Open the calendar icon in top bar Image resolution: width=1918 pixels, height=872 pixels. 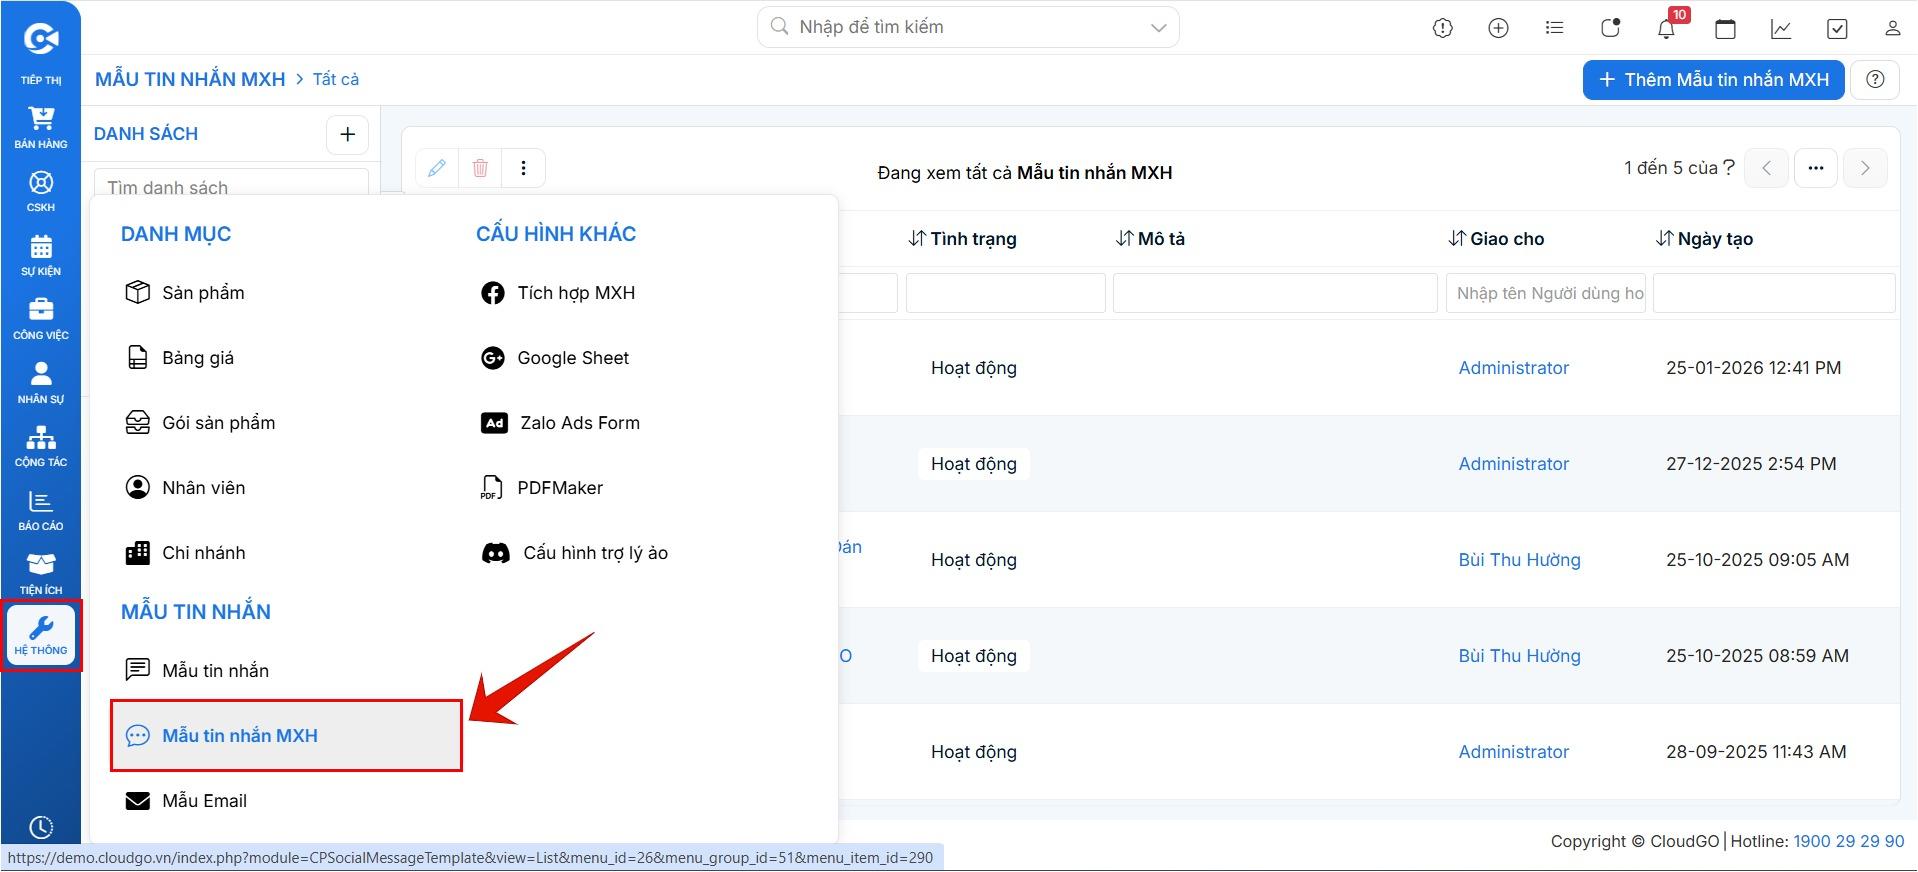[1725, 28]
